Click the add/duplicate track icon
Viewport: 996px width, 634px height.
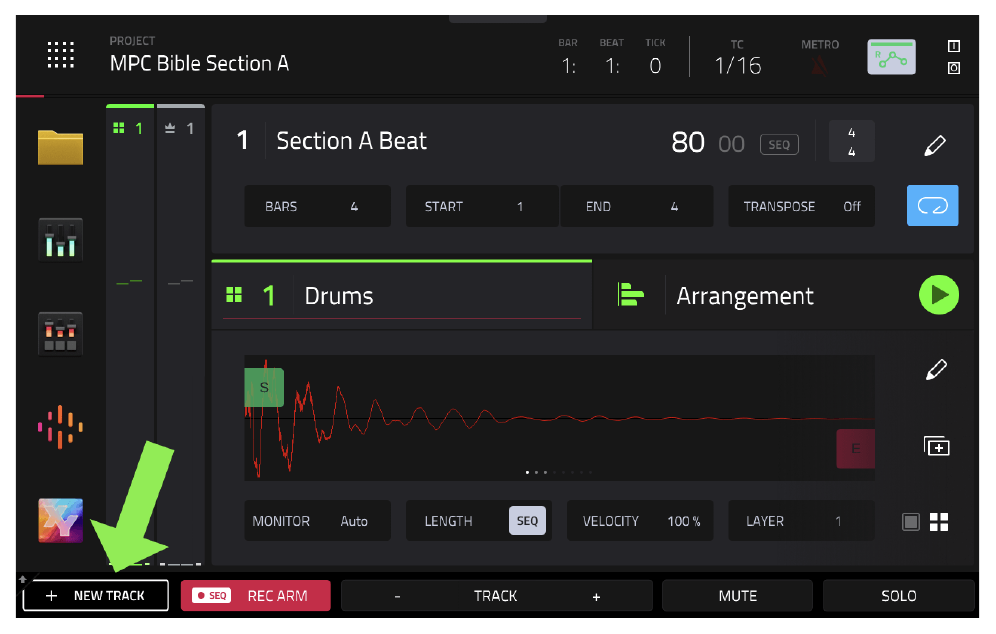(936, 446)
